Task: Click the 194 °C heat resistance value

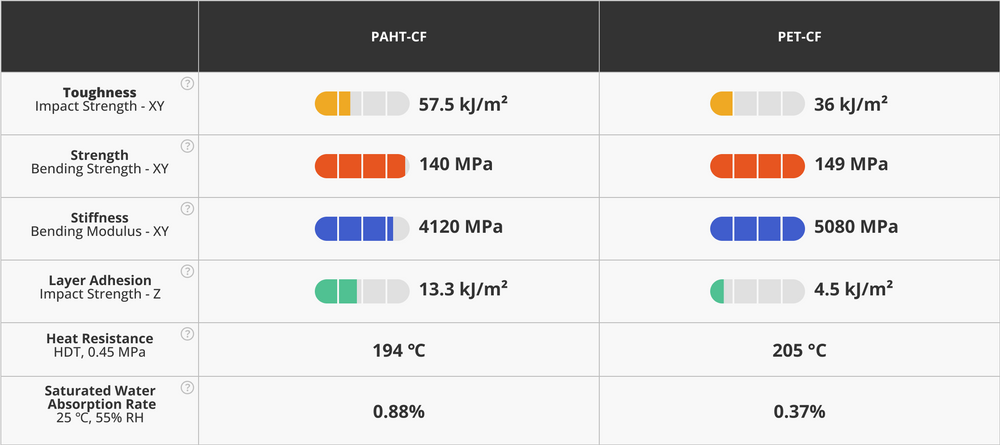Action: click(399, 350)
